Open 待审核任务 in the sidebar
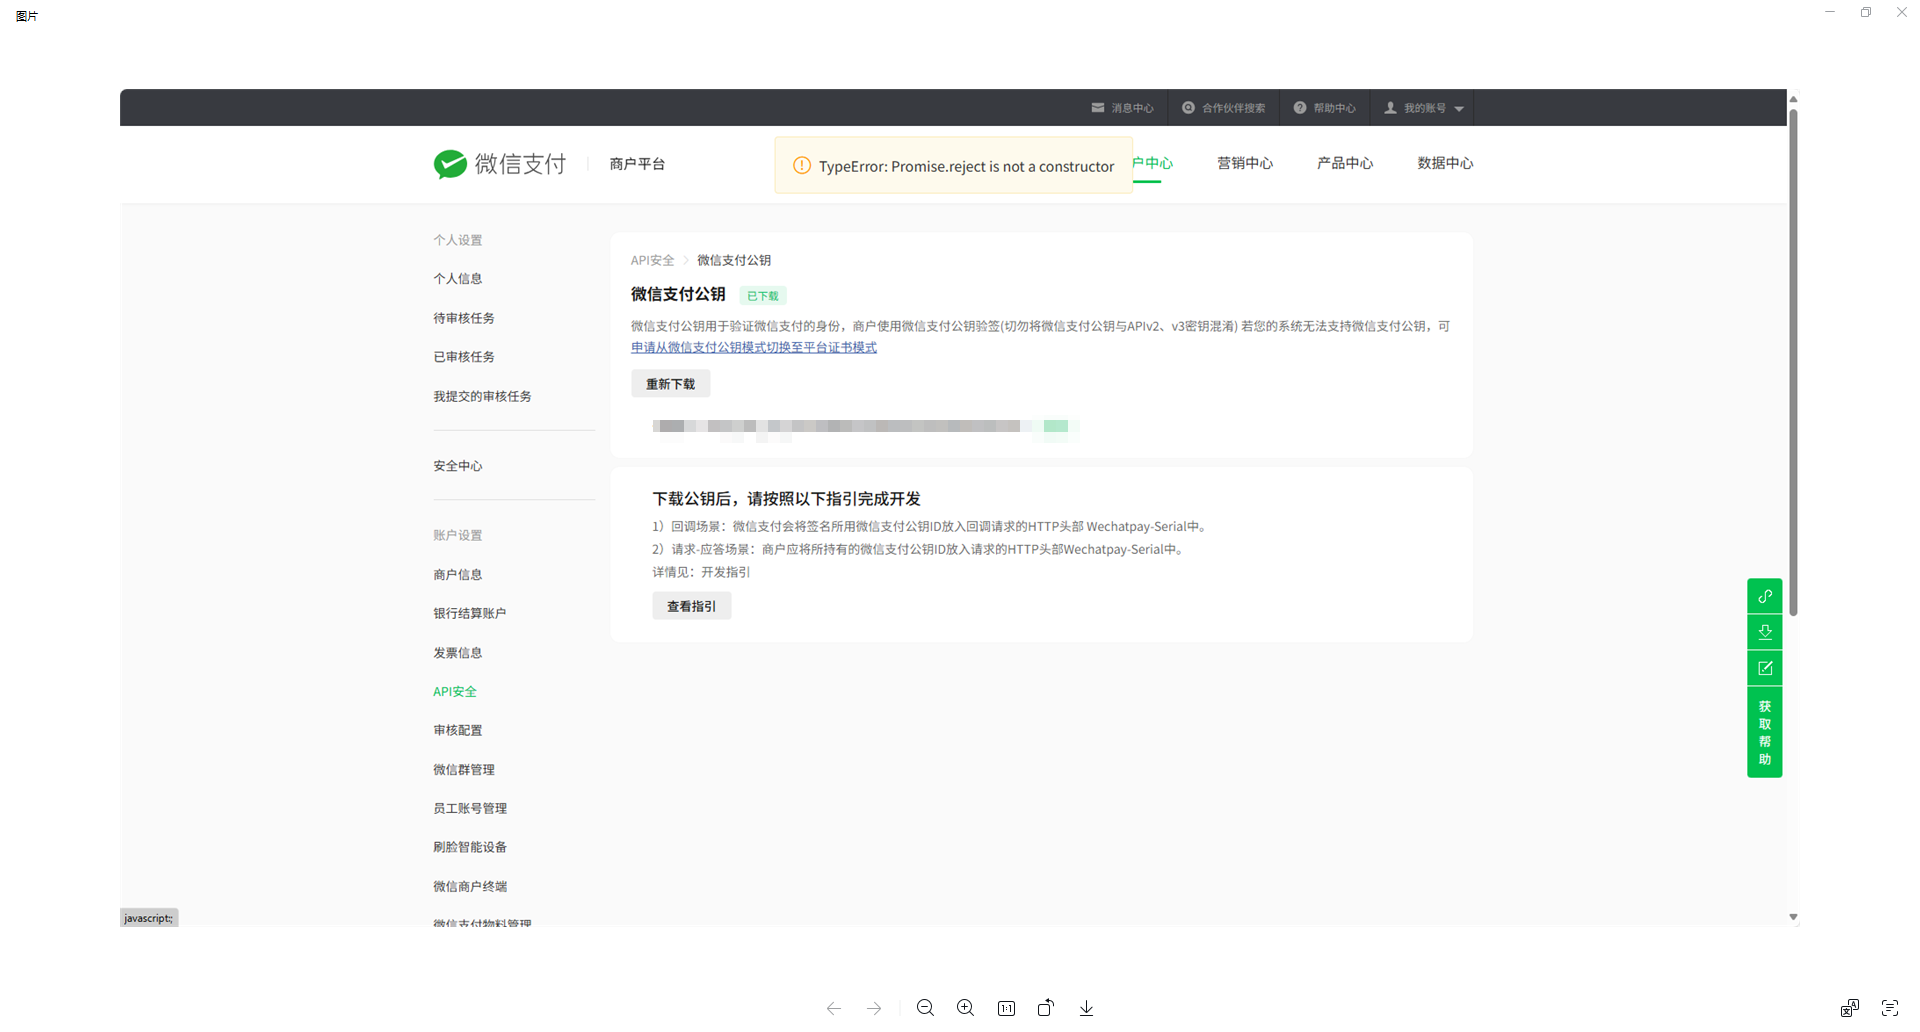Image resolution: width=1920 pixels, height=1032 pixels. 464,318
